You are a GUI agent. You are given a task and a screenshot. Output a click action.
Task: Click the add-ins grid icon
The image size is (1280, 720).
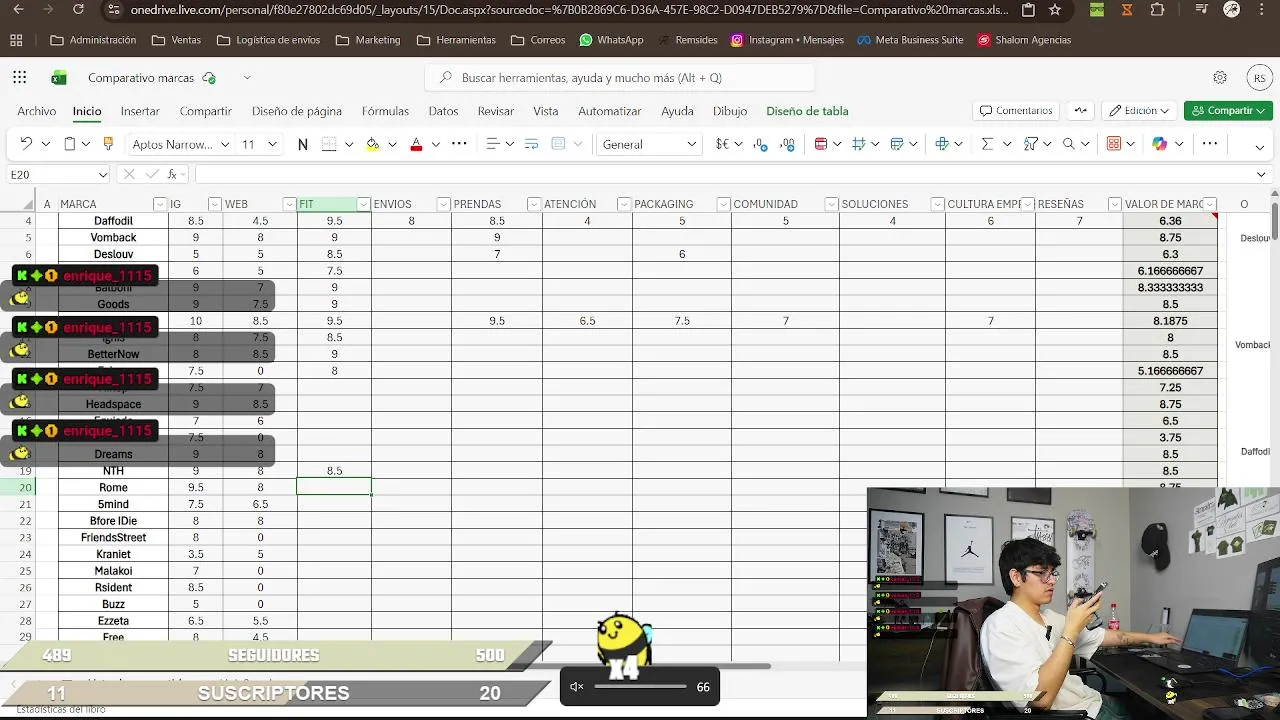[1114, 144]
